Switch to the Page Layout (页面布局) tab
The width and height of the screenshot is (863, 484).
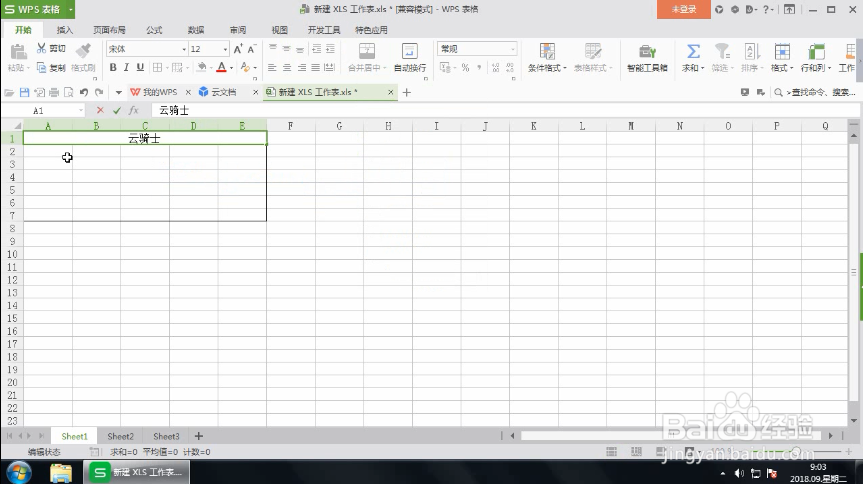[109, 30]
